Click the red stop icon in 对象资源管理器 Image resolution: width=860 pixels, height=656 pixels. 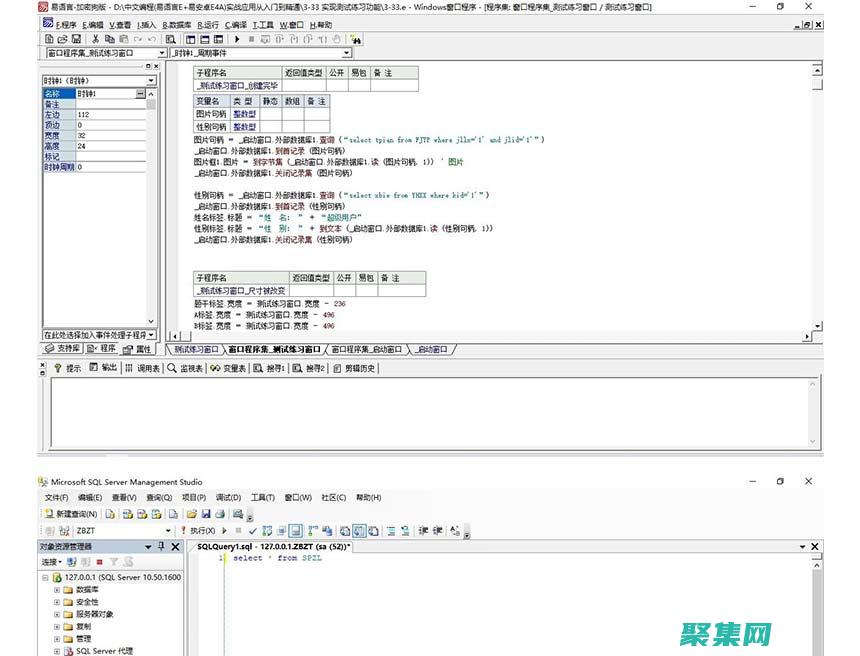tap(98, 561)
